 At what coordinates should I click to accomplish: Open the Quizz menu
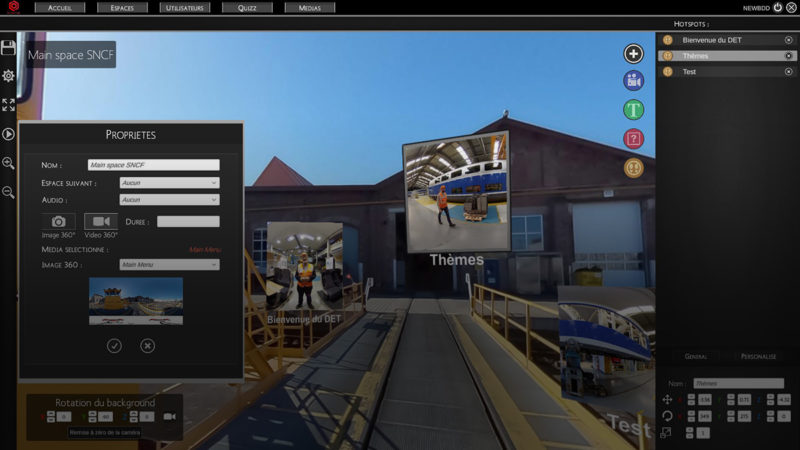[247, 8]
